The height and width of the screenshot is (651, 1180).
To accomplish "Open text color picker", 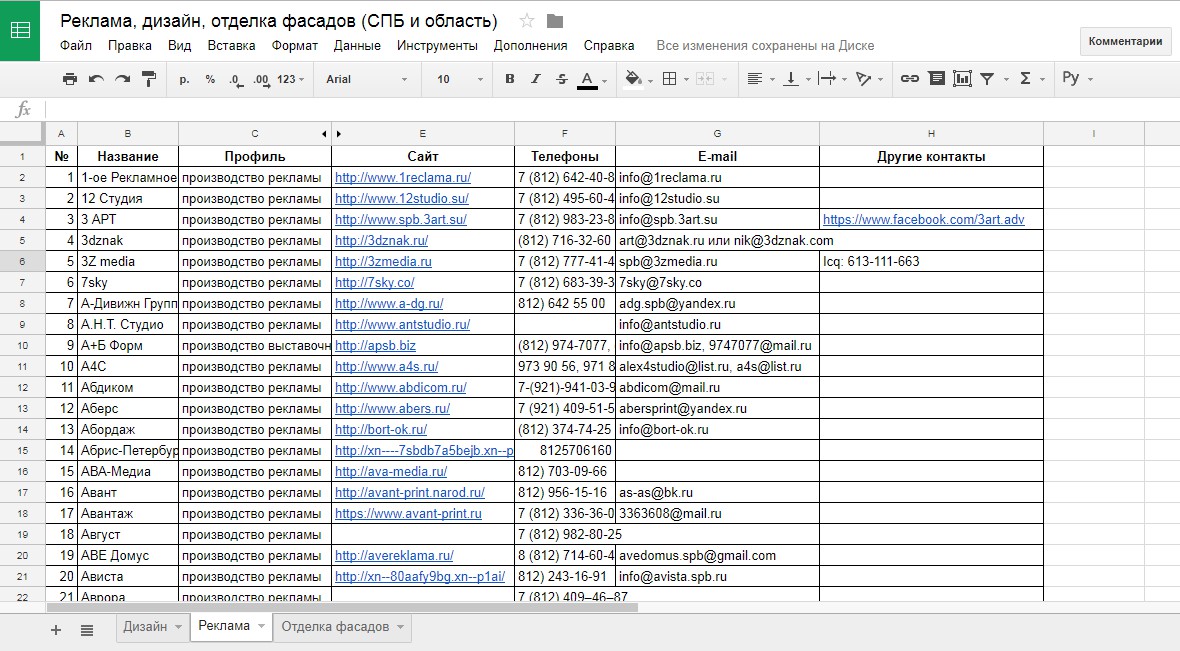I will [x=588, y=80].
